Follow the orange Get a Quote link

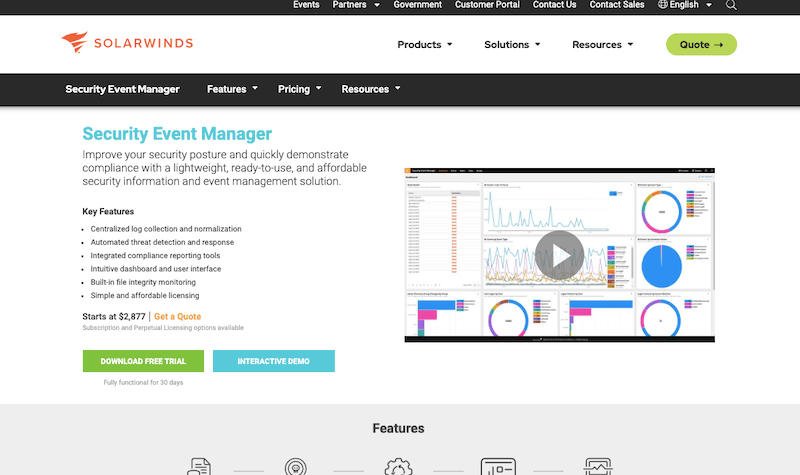click(178, 316)
